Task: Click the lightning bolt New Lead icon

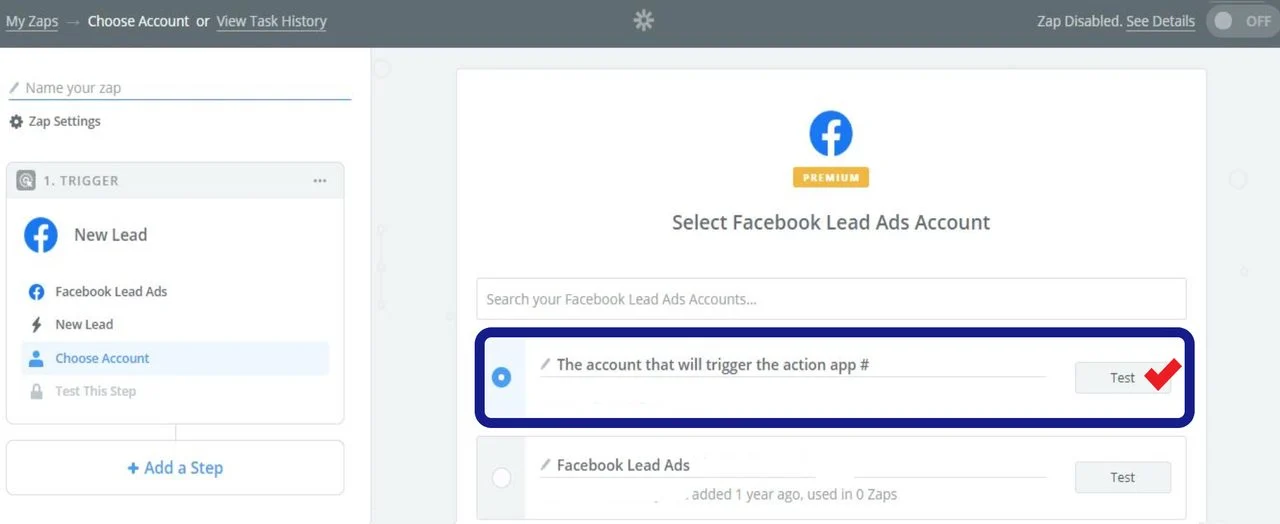Action: (37, 325)
